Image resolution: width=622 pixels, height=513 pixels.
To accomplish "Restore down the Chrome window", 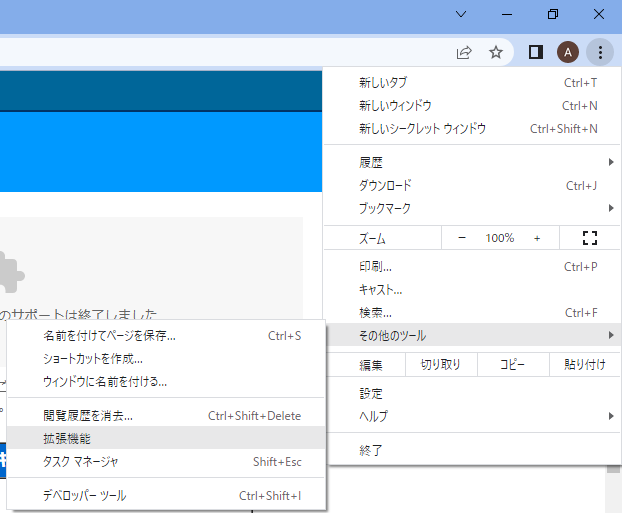I will click(553, 15).
